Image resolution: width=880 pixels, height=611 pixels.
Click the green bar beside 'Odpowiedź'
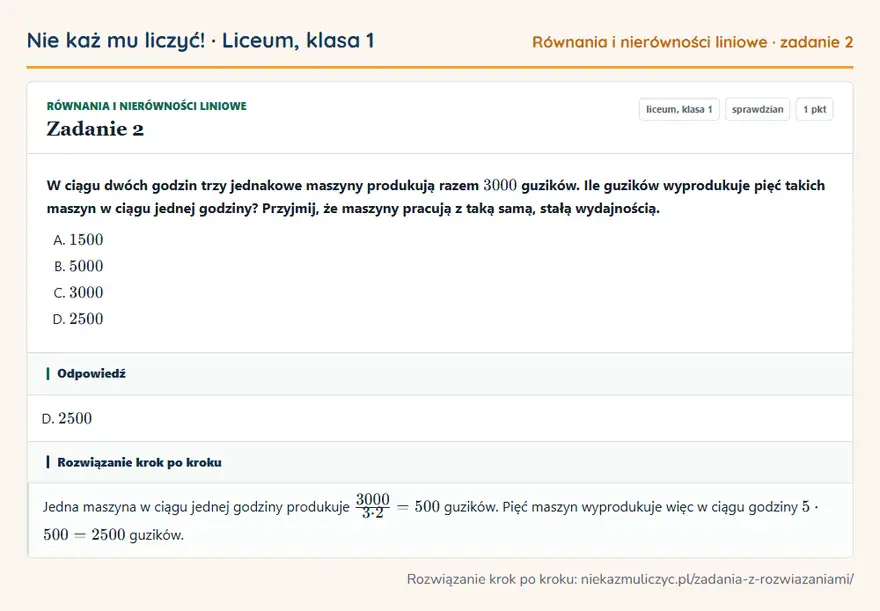(48, 374)
